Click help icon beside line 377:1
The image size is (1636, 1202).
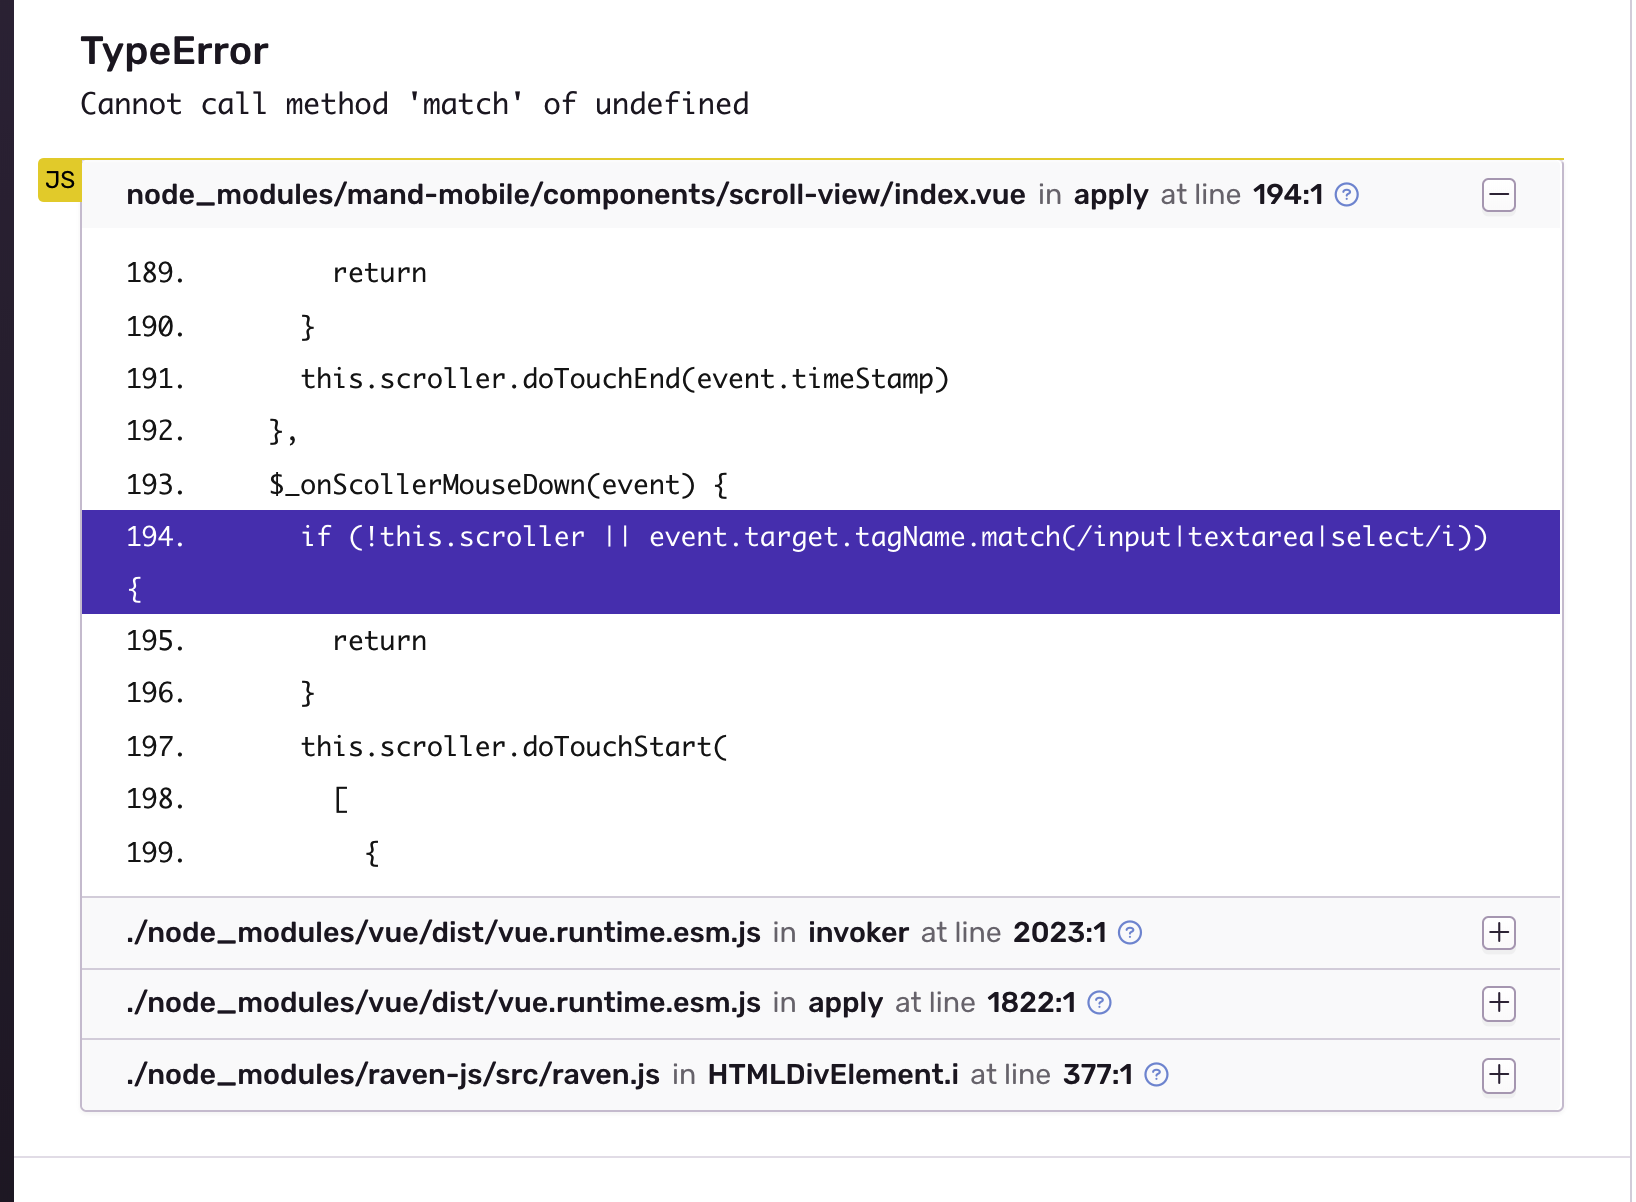pyautogui.click(x=1156, y=1075)
